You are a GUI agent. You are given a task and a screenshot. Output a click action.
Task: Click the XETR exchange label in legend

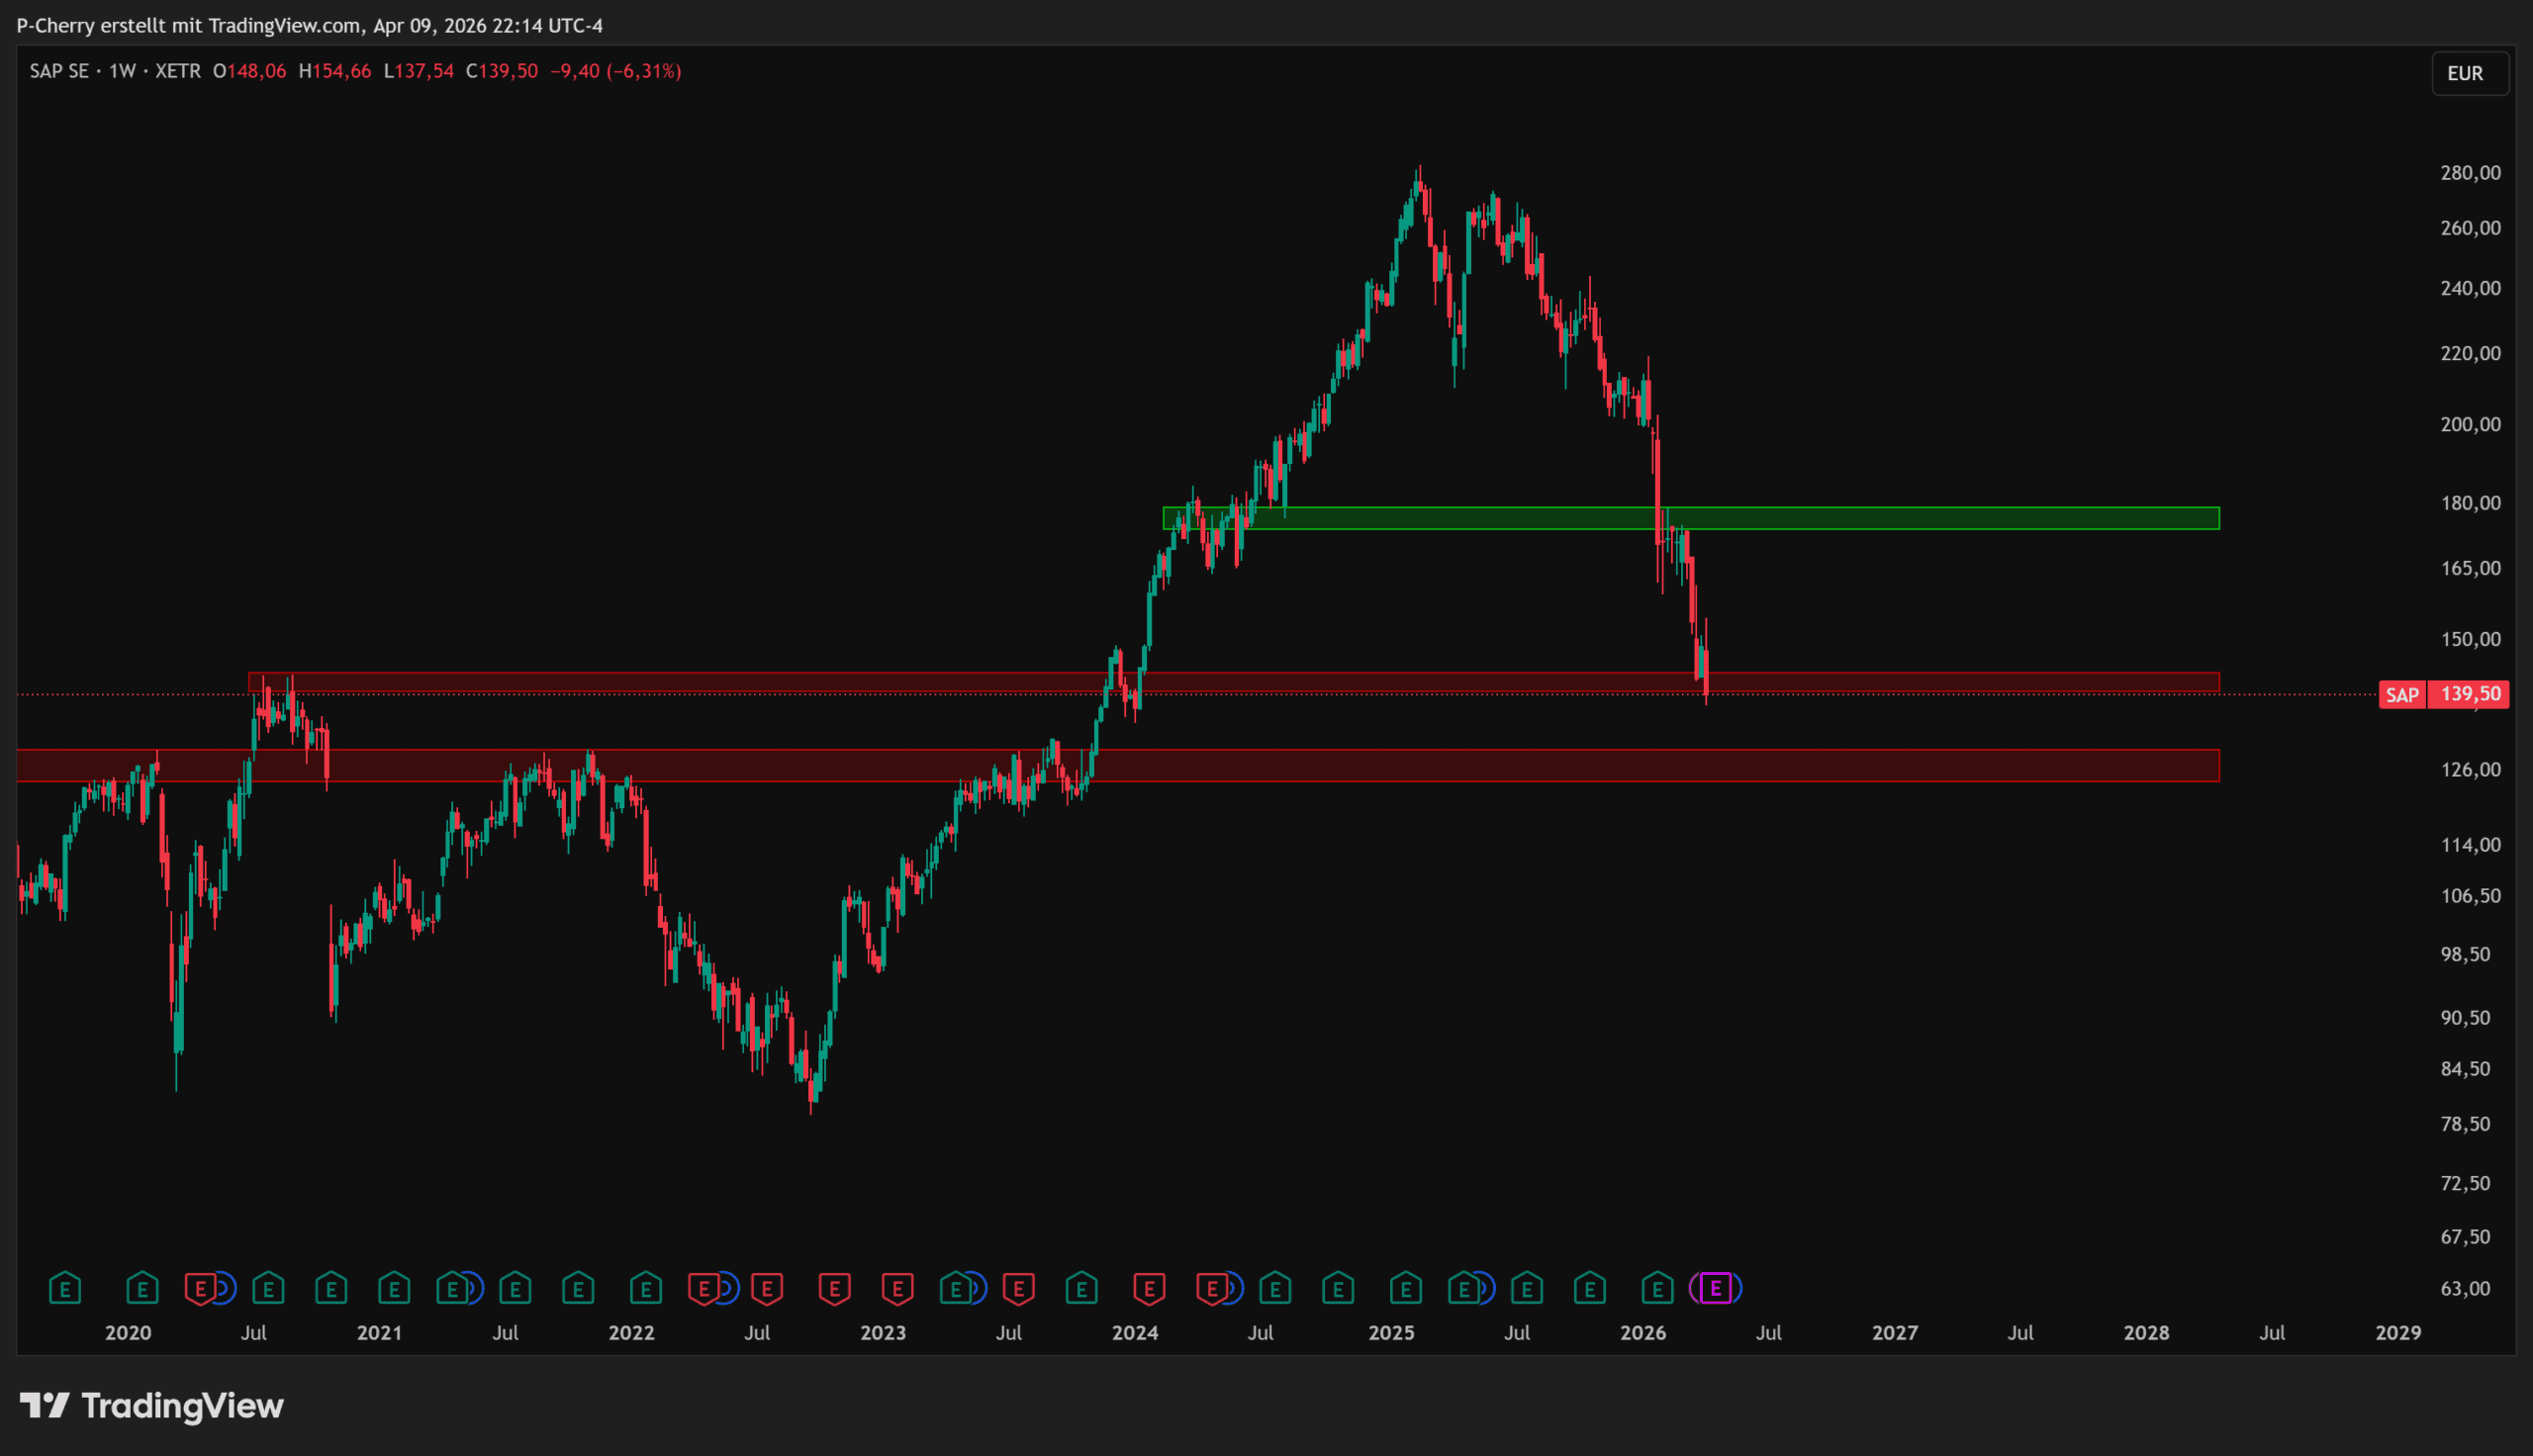178,71
